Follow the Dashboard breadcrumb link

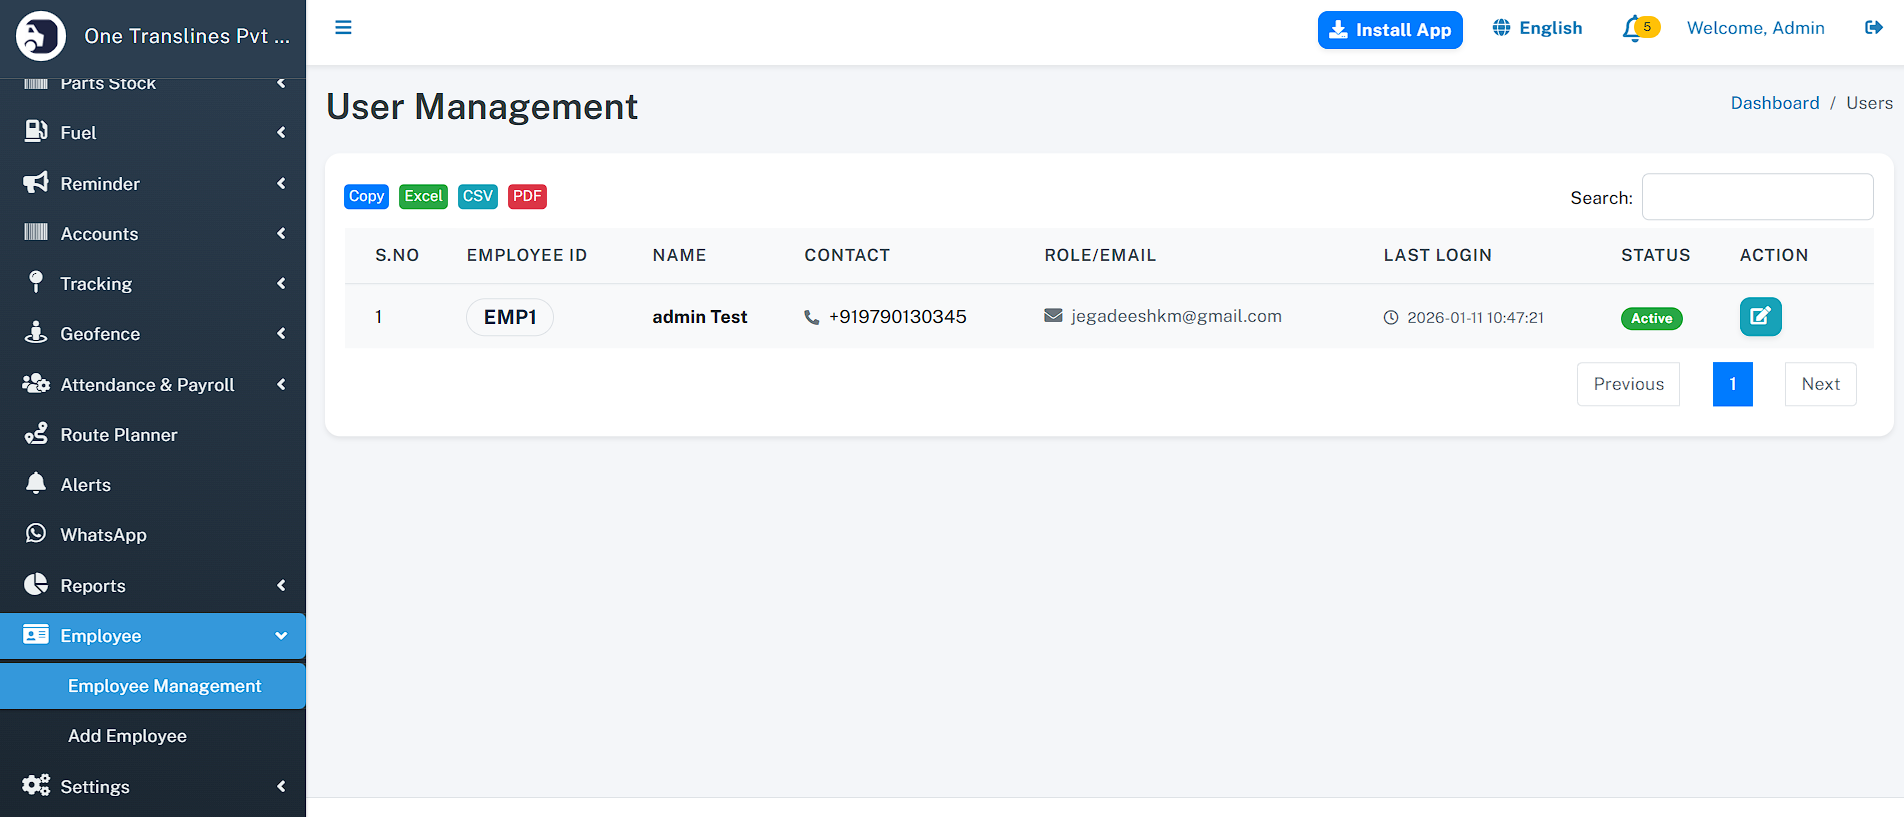[x=1774, y=103]
